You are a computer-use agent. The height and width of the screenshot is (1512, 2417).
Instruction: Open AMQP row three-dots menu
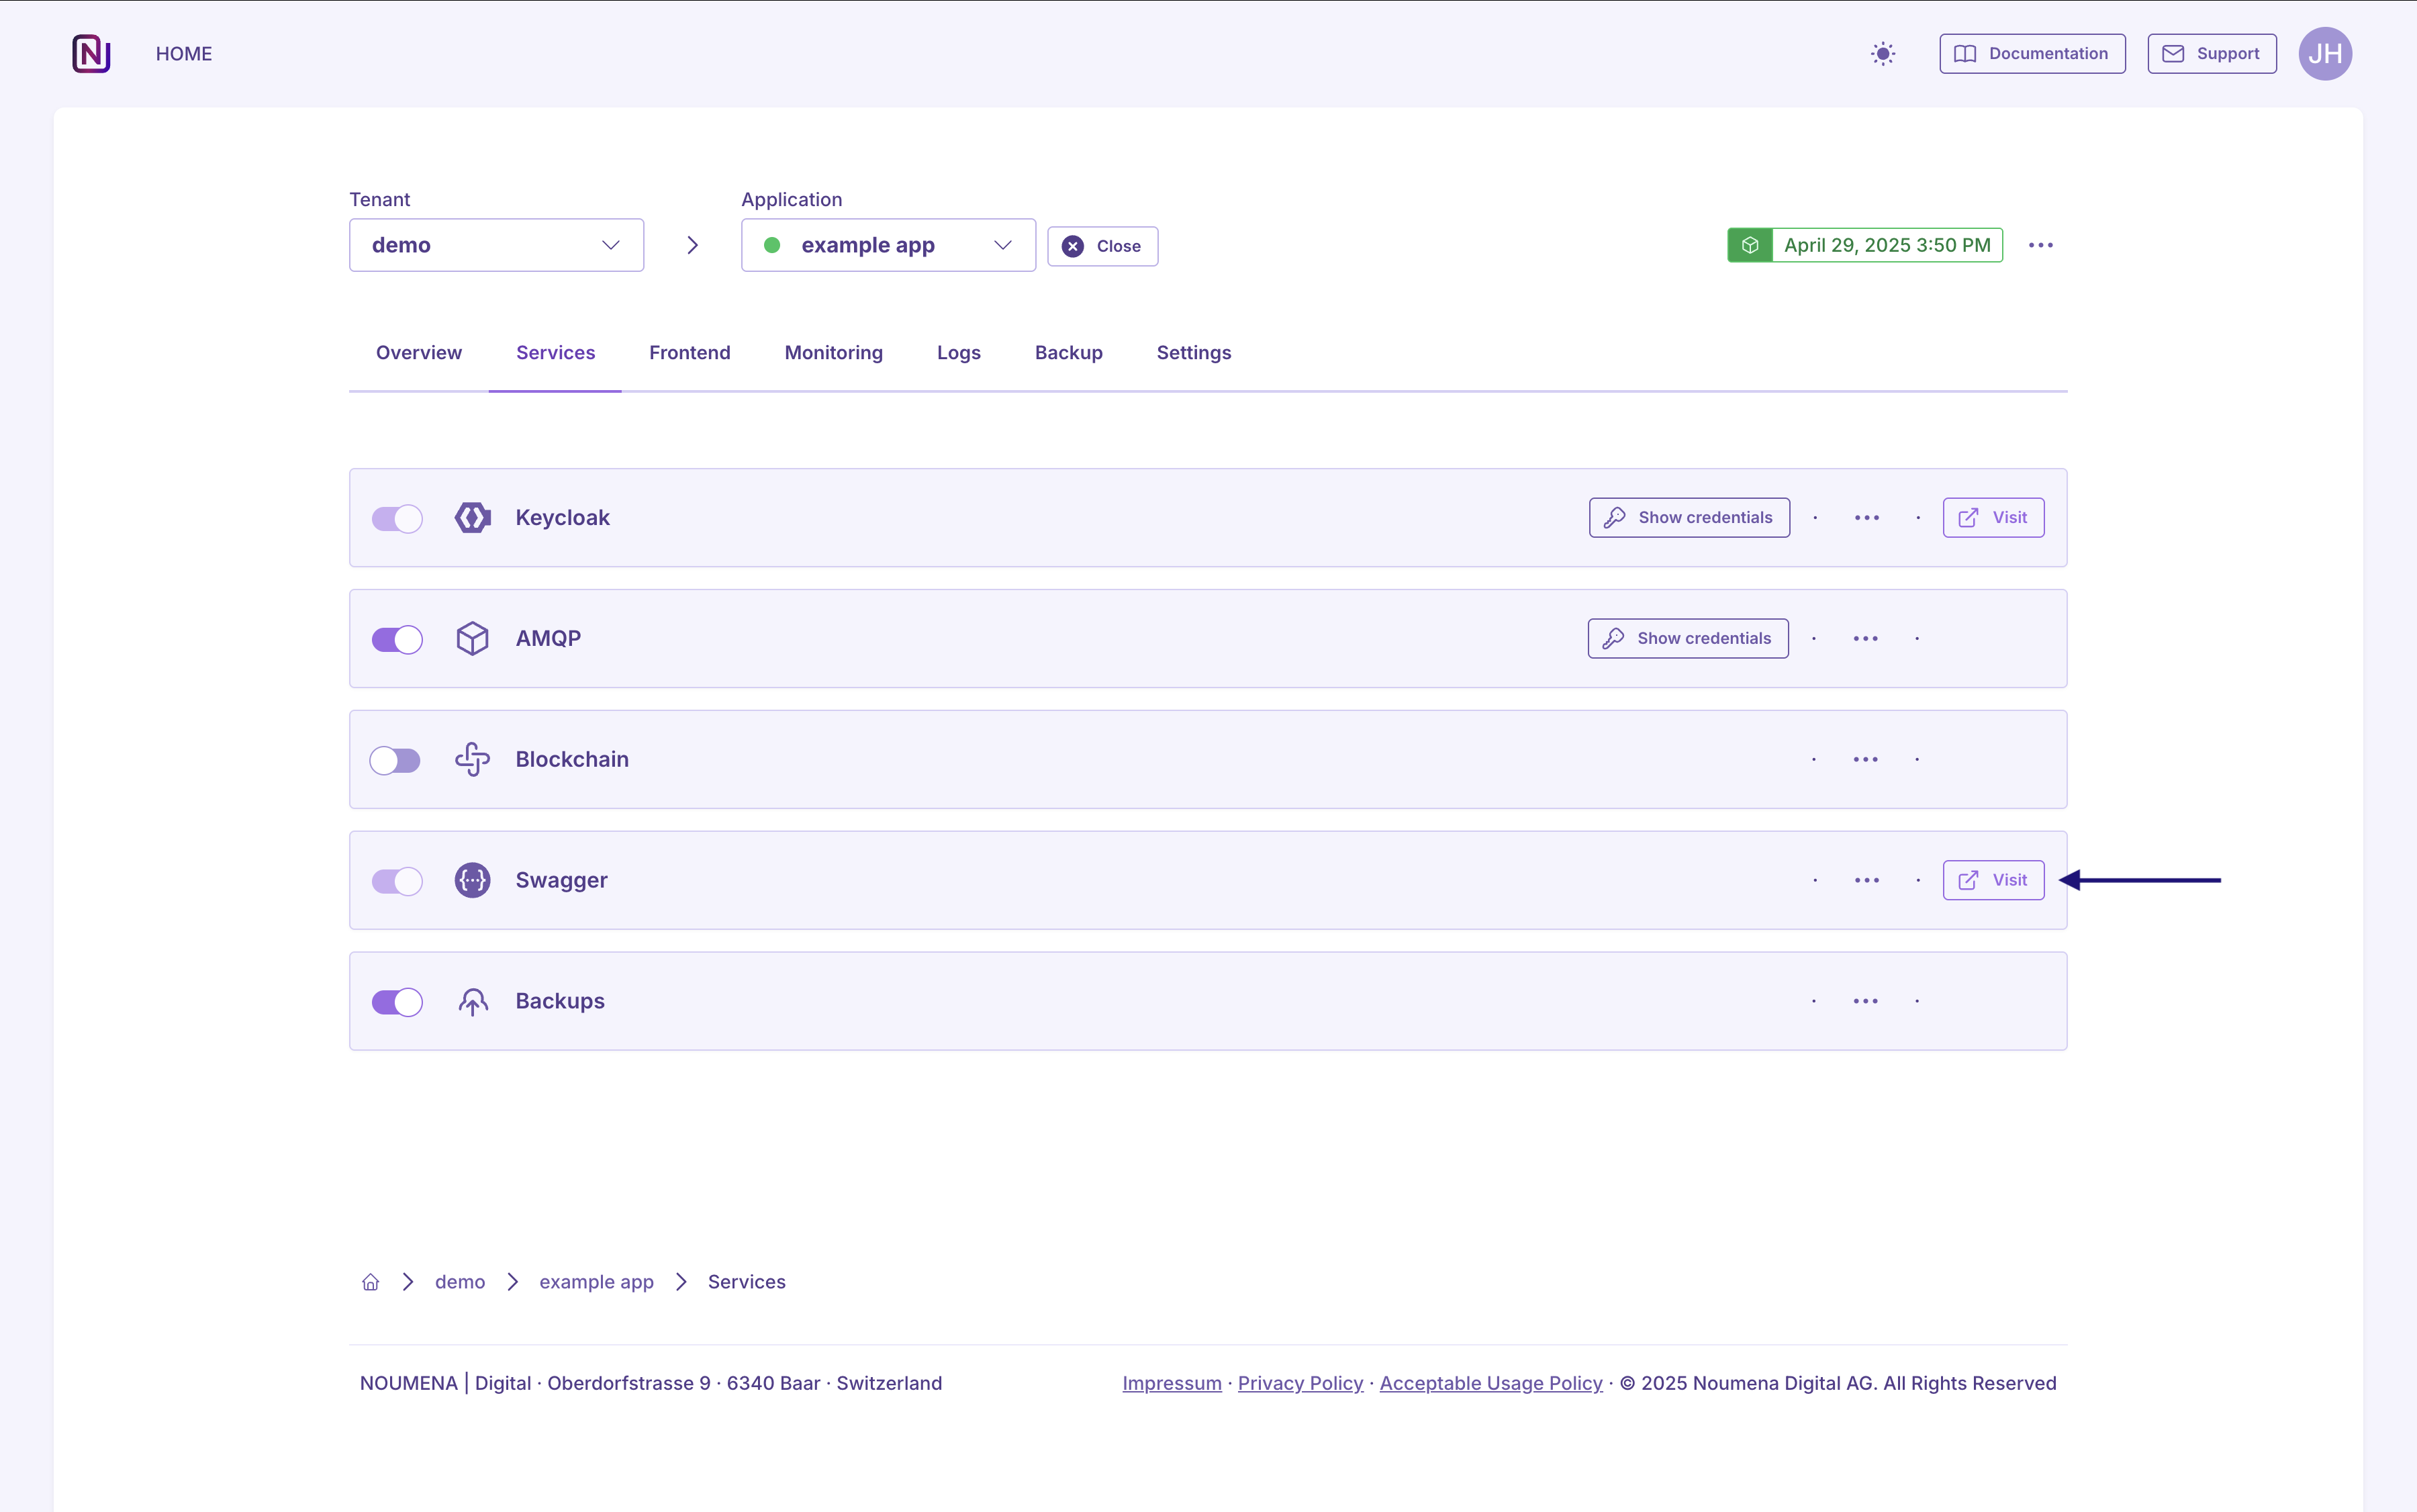(x=1865, y=639)
